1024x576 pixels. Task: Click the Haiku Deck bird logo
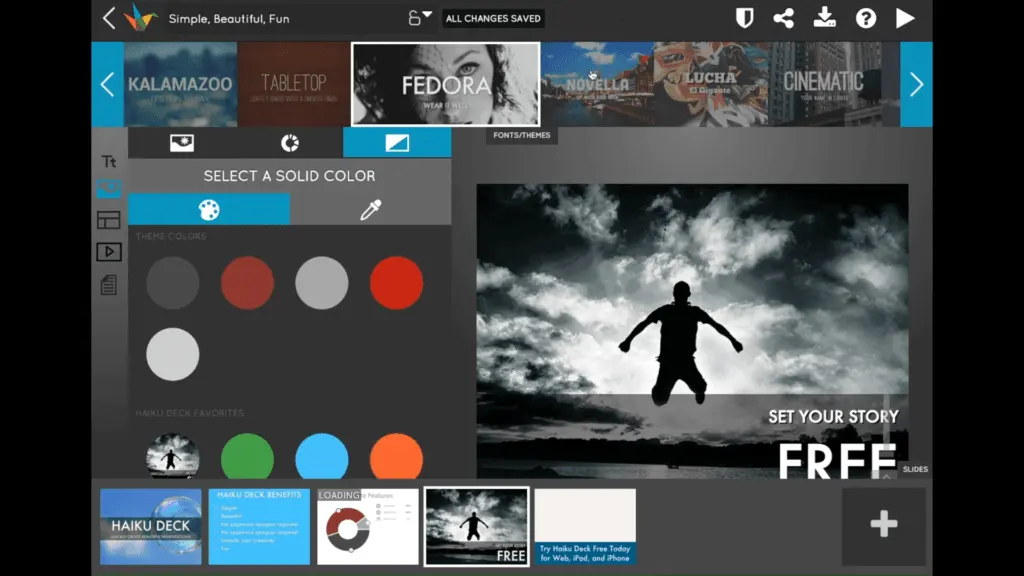140,18
